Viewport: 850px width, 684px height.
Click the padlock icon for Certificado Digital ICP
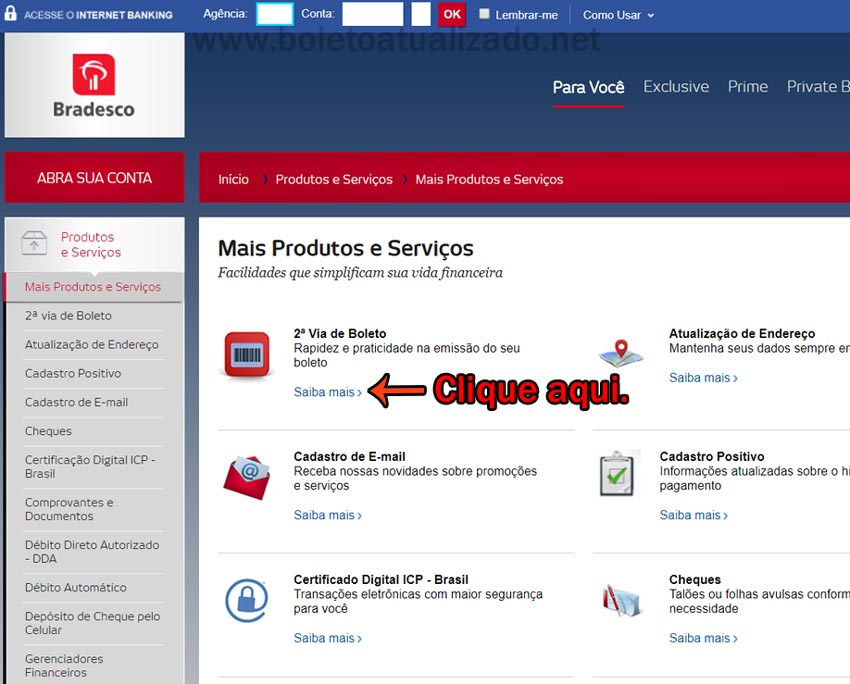click(x=246, y=600)
